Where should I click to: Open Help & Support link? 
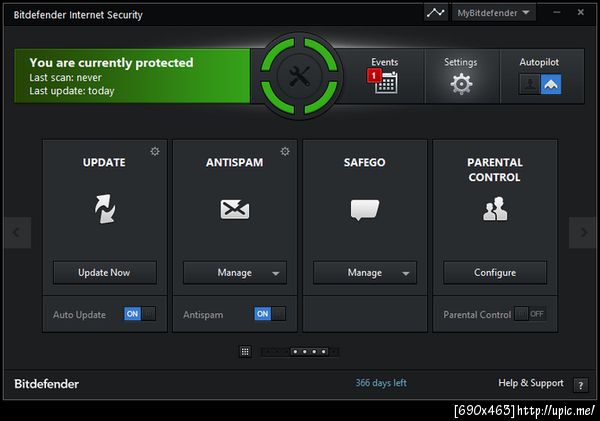pos(530,383)
